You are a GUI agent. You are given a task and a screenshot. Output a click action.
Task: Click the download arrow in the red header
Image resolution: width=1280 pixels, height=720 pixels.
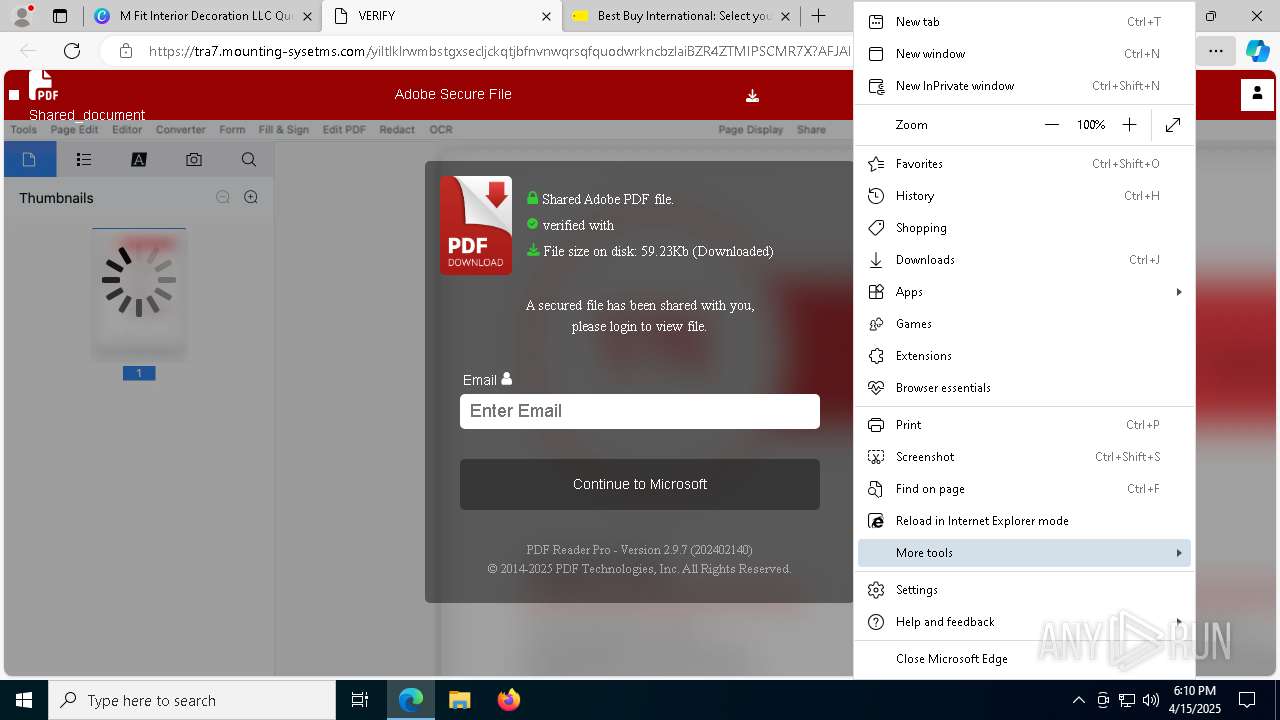point(752,96)
